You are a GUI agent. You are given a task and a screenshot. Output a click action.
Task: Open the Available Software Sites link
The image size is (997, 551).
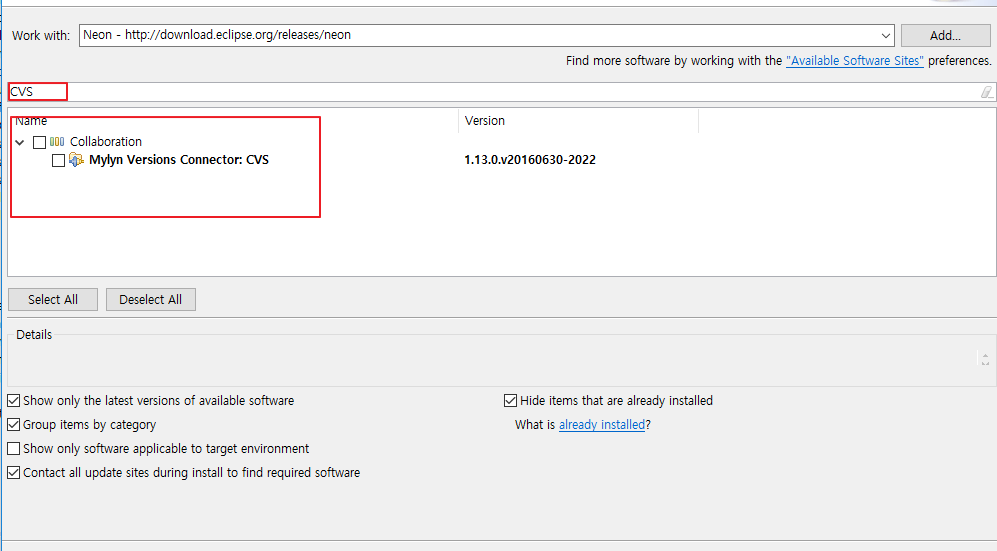point(855,60)
